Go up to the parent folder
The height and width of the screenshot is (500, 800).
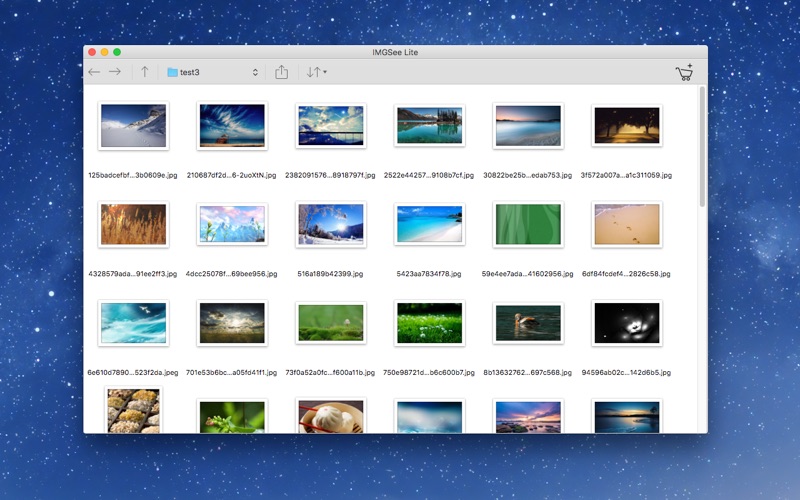[145, 72]
